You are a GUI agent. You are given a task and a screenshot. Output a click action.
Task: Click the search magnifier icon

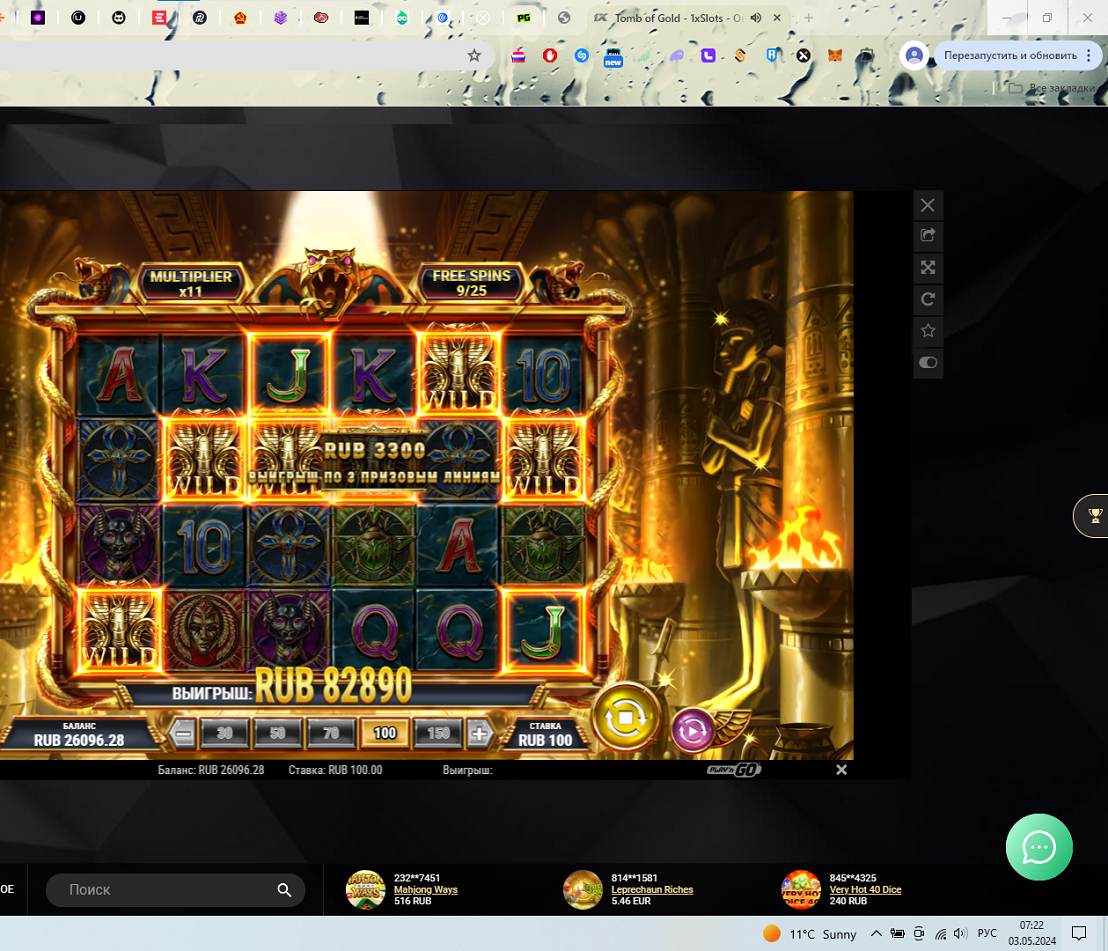point(284,890)
